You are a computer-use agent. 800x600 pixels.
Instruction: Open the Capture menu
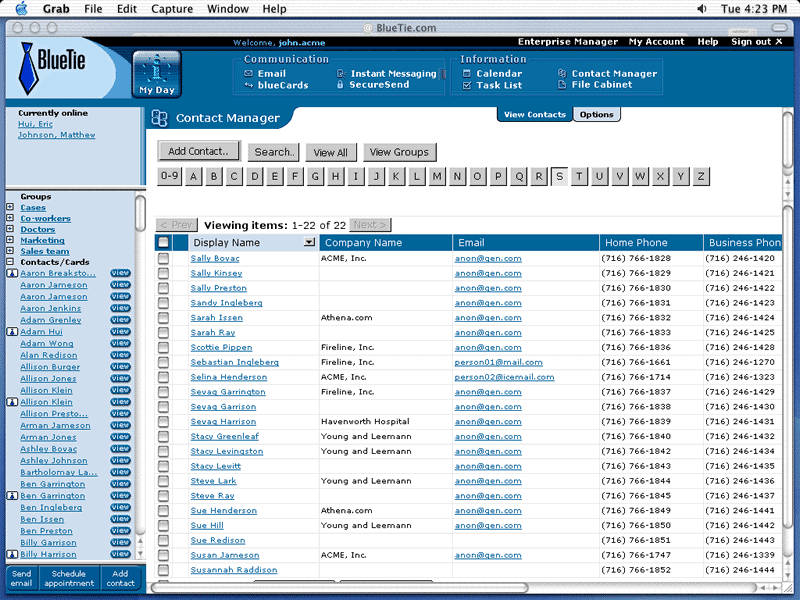(x=172, y=9)
